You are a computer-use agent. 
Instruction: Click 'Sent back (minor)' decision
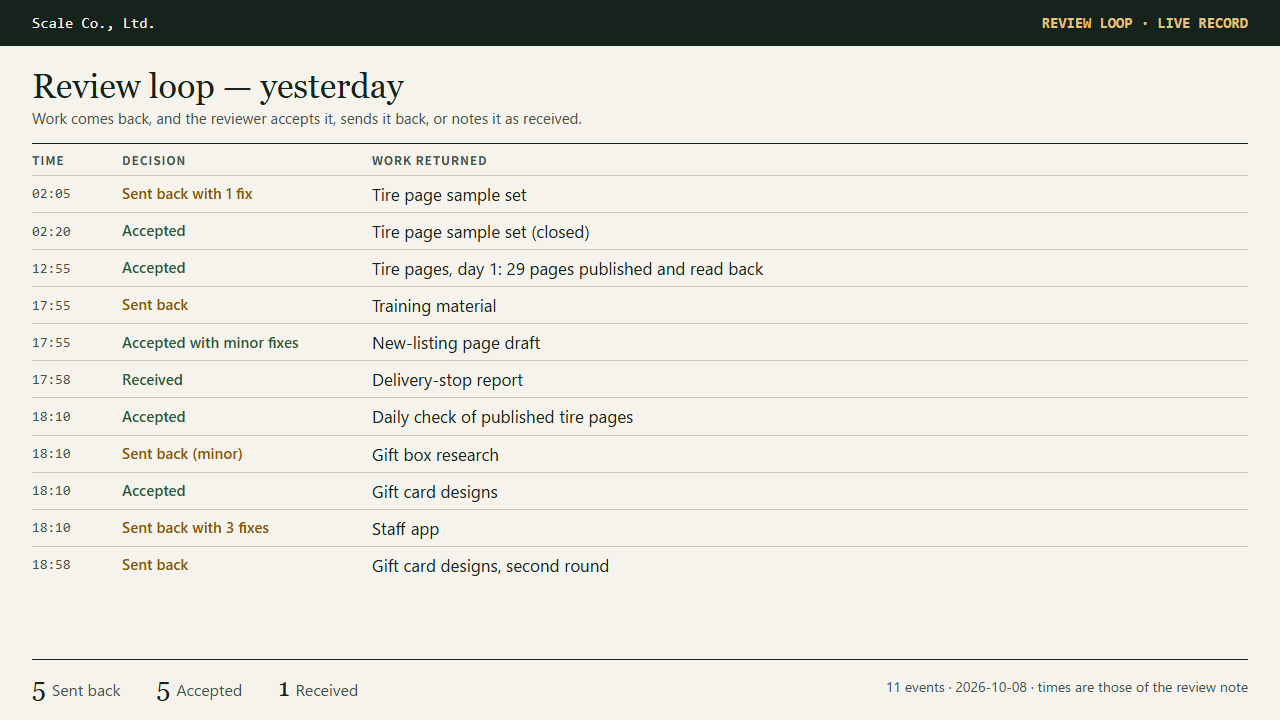(x=182, y=453)
